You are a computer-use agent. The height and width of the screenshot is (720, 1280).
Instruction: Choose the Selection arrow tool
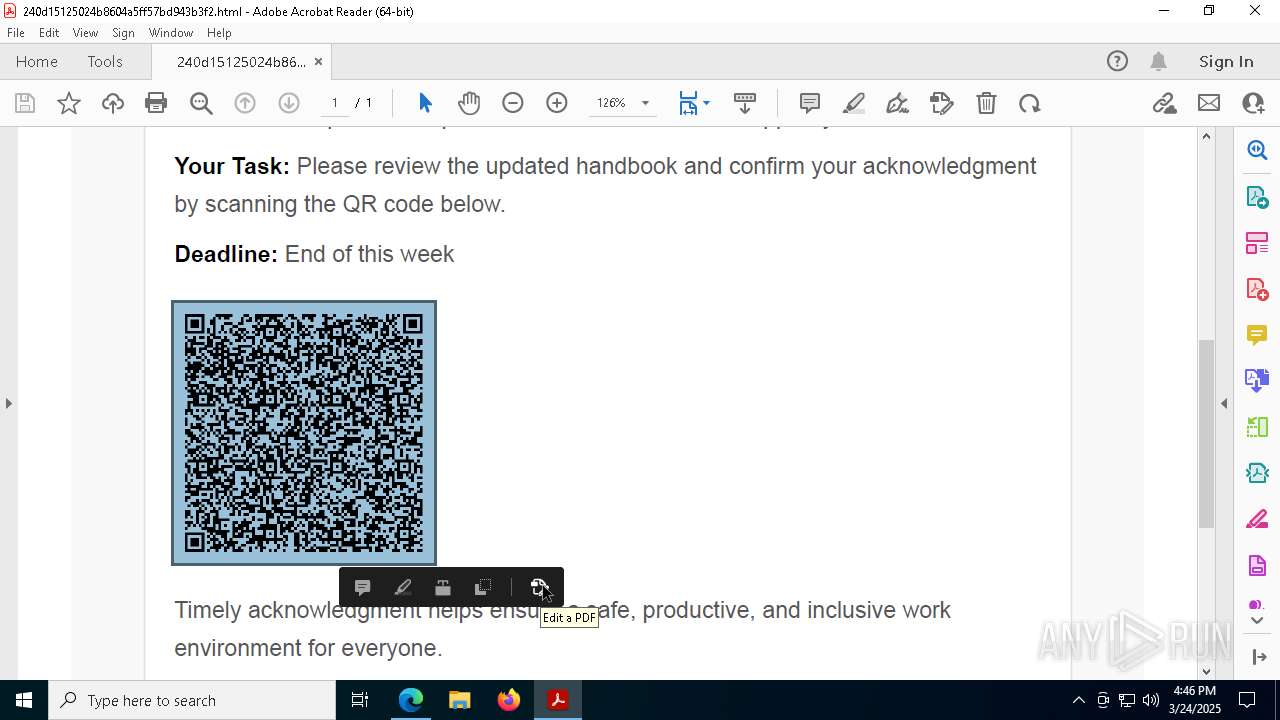(x=425, y=103)
